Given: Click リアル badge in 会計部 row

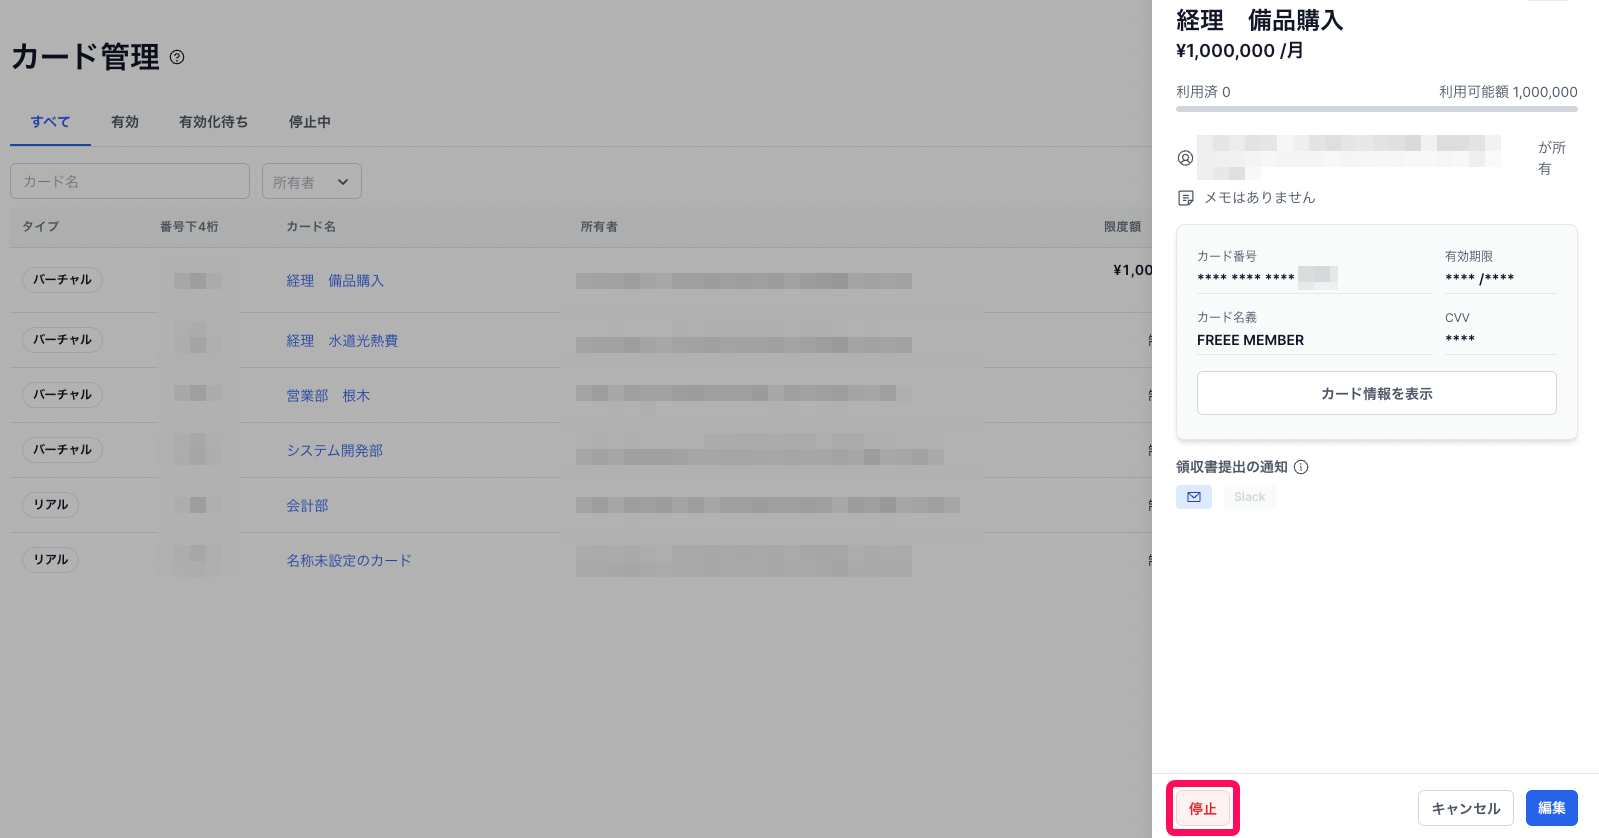Looking at the screenshot, I should (50, 505).
